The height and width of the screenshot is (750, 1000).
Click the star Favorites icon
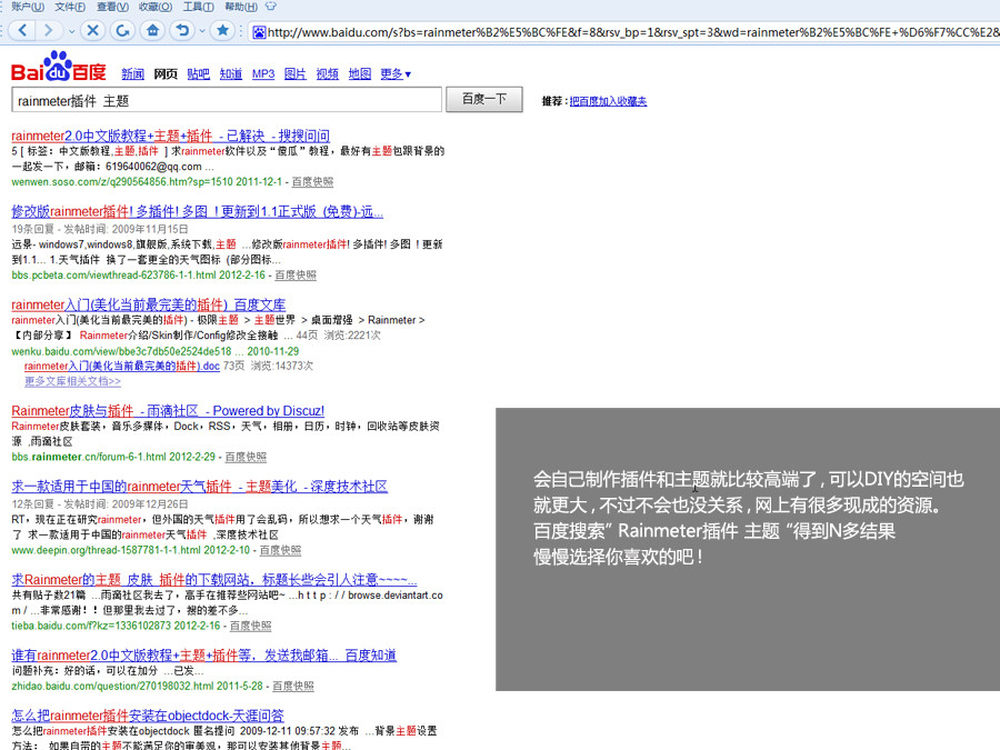pyautogui.click(x=222, y=30)
